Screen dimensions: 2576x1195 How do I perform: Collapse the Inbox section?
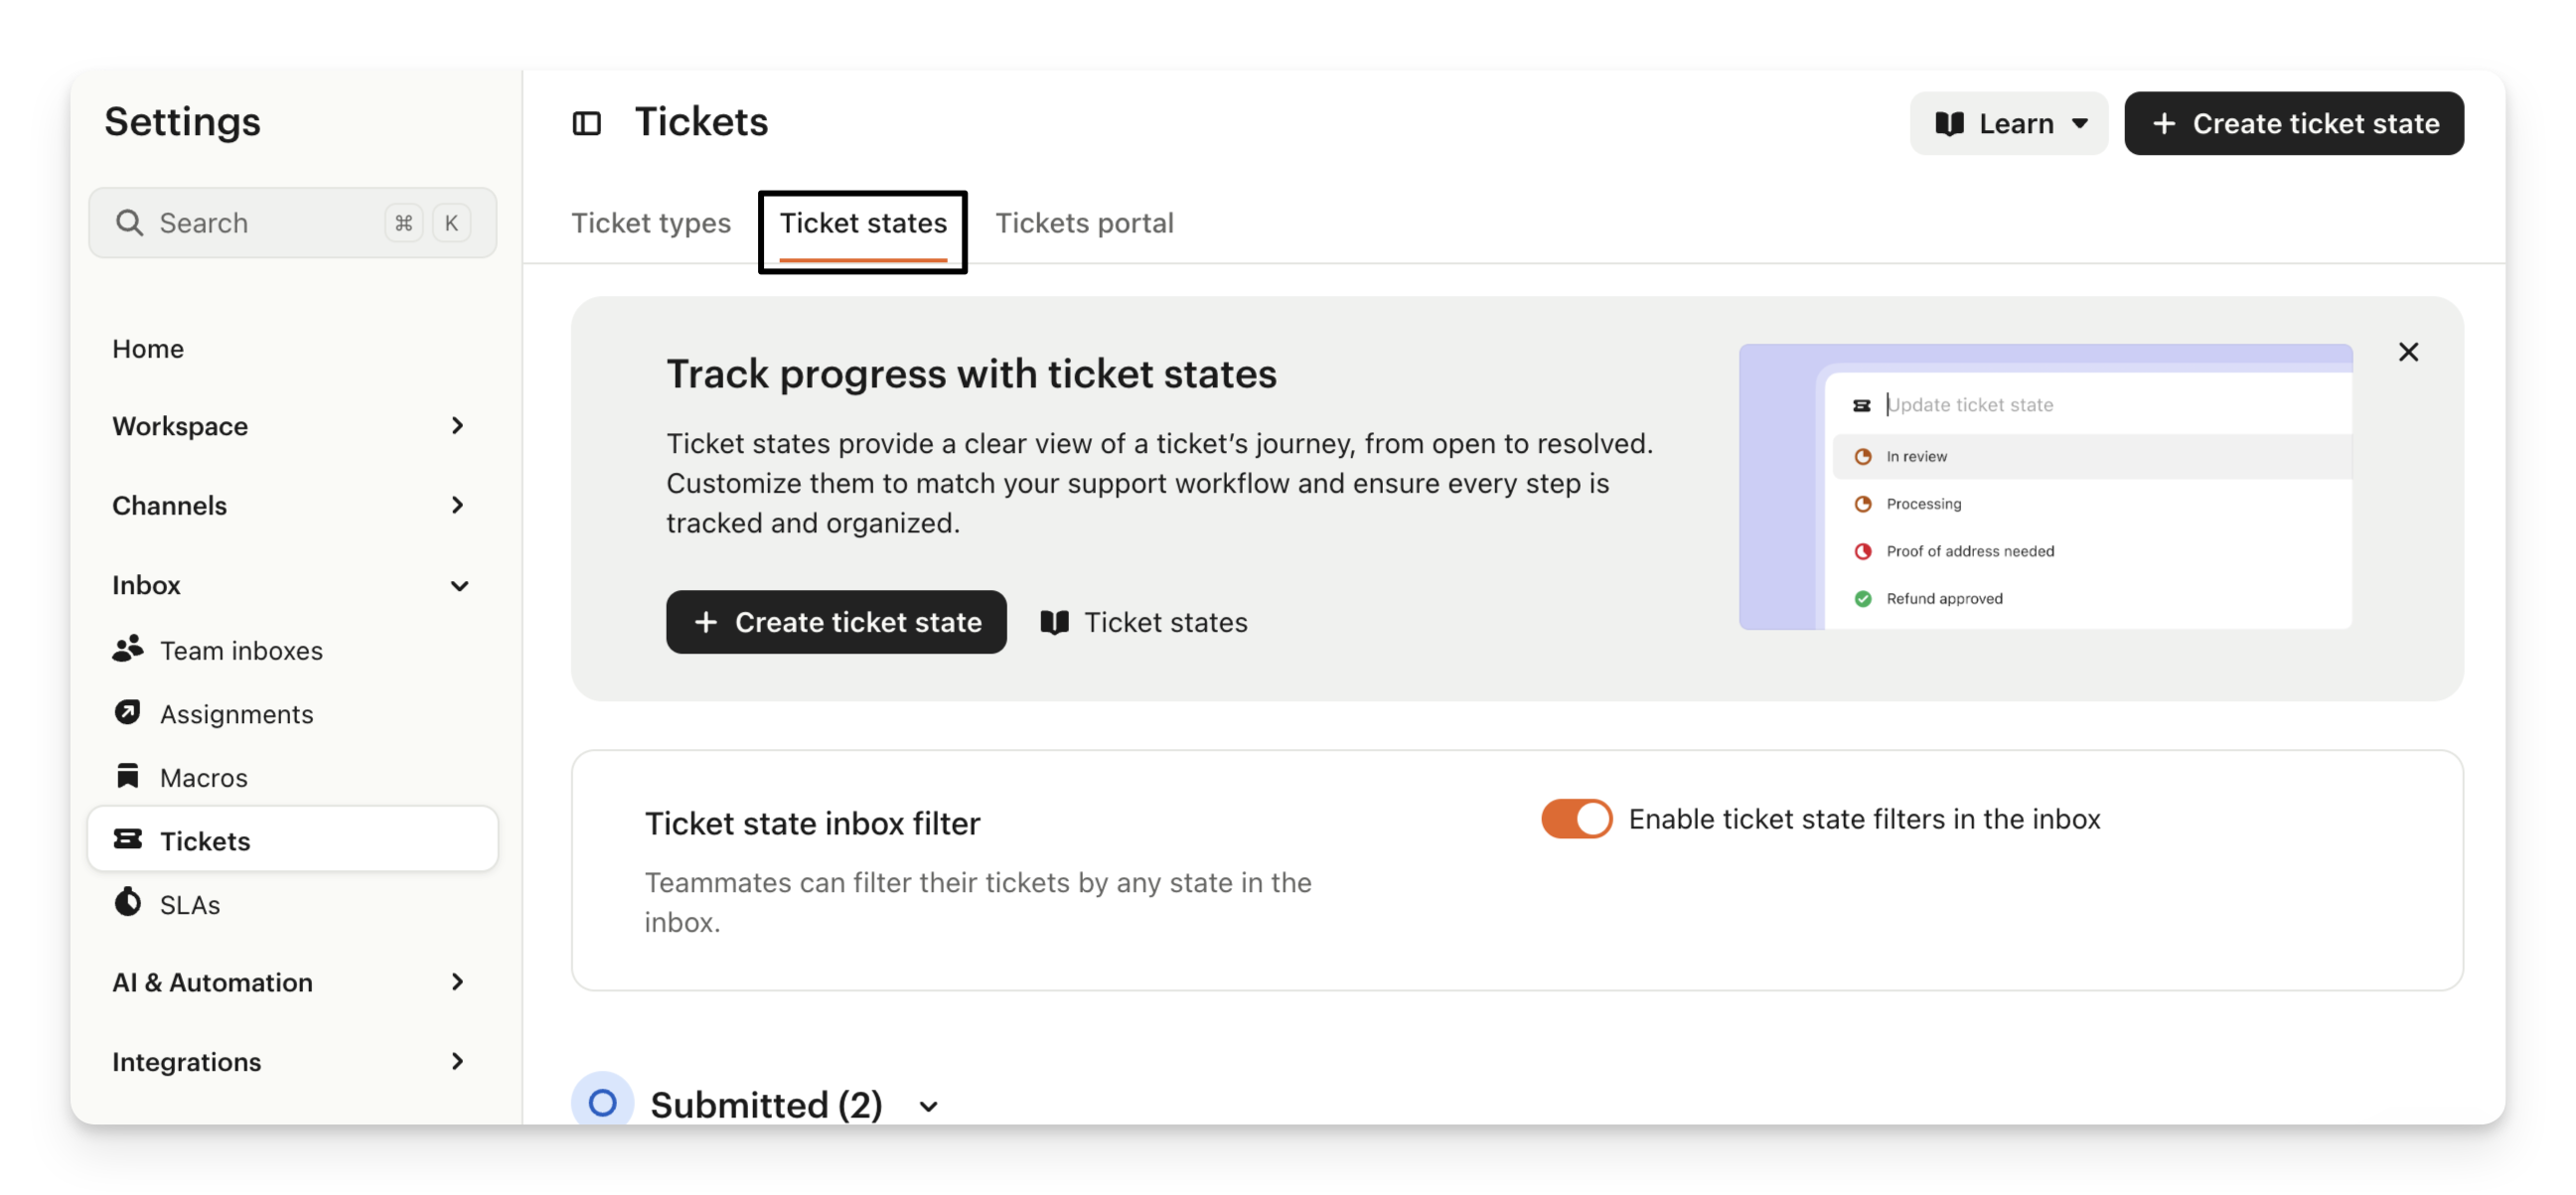pyautogui.click(x=459, y=585)
